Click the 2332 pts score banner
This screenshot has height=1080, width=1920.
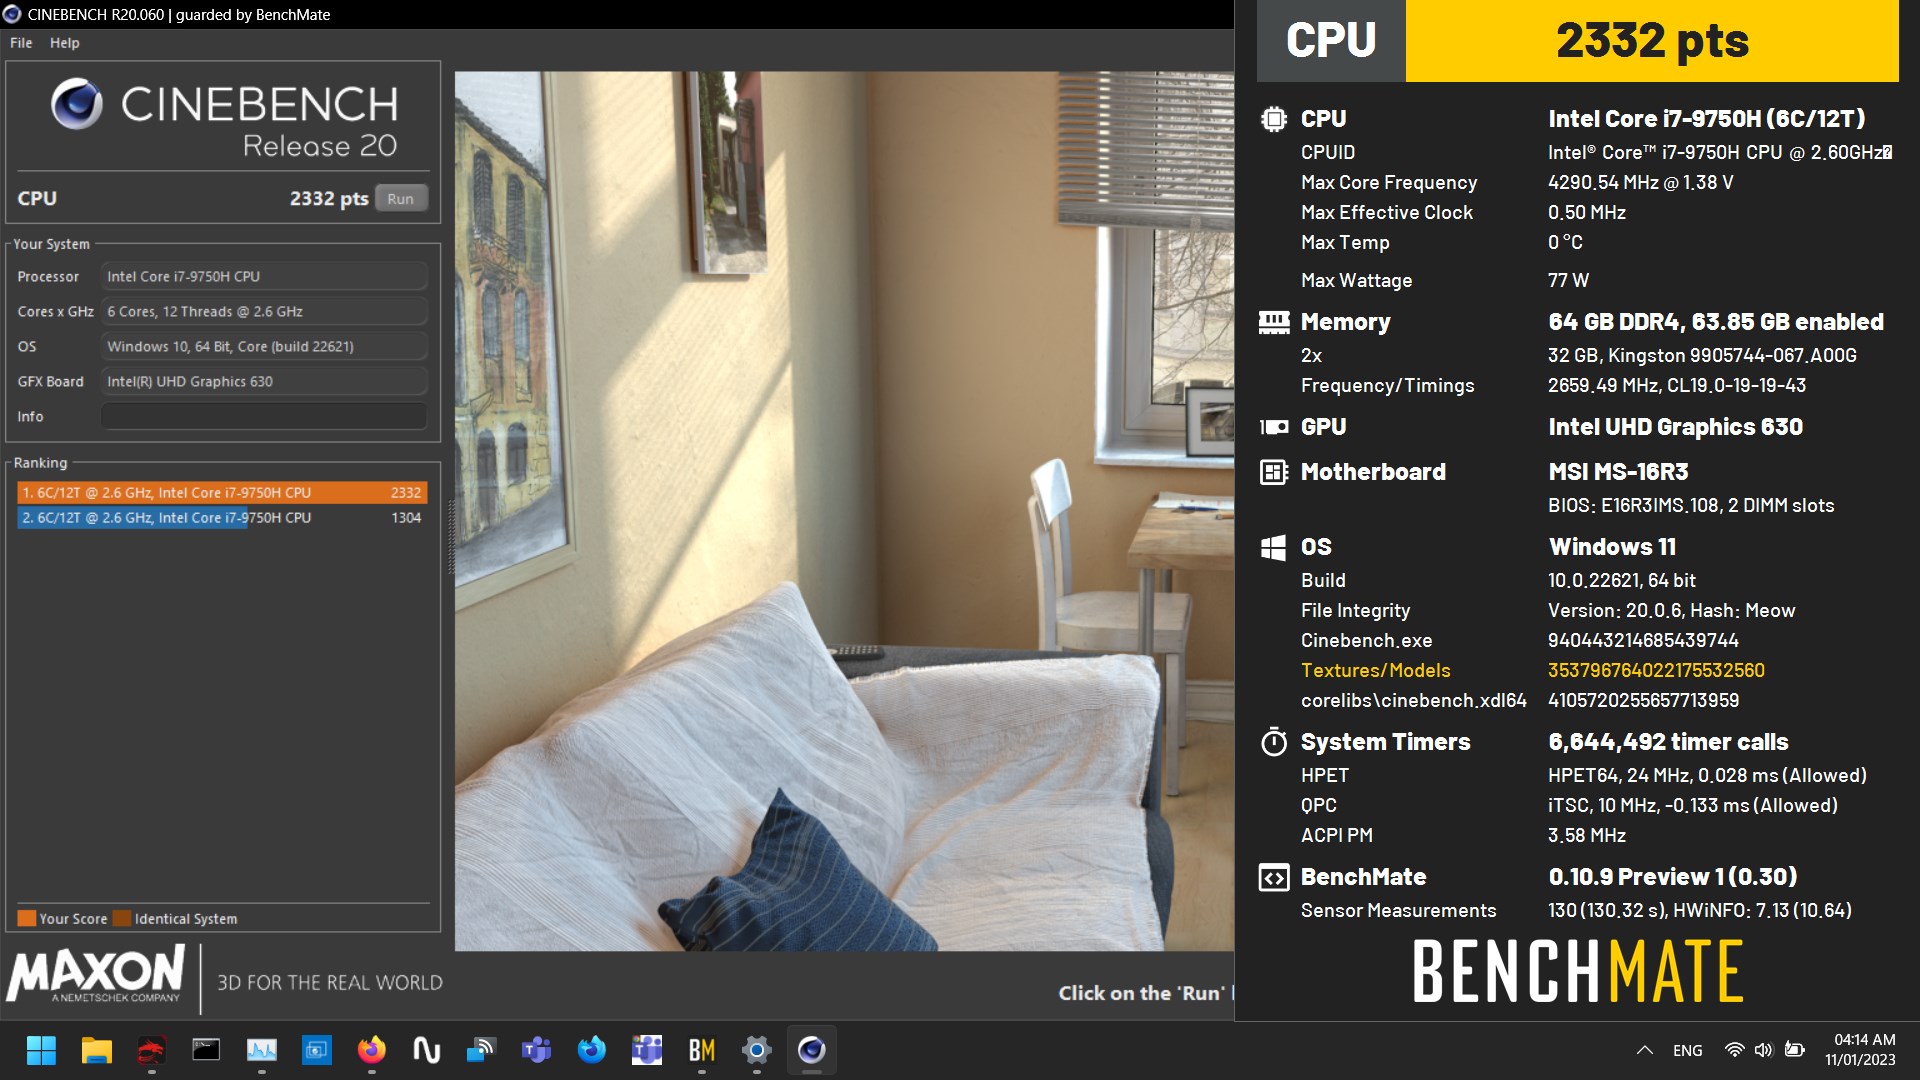pos(1652,41)
